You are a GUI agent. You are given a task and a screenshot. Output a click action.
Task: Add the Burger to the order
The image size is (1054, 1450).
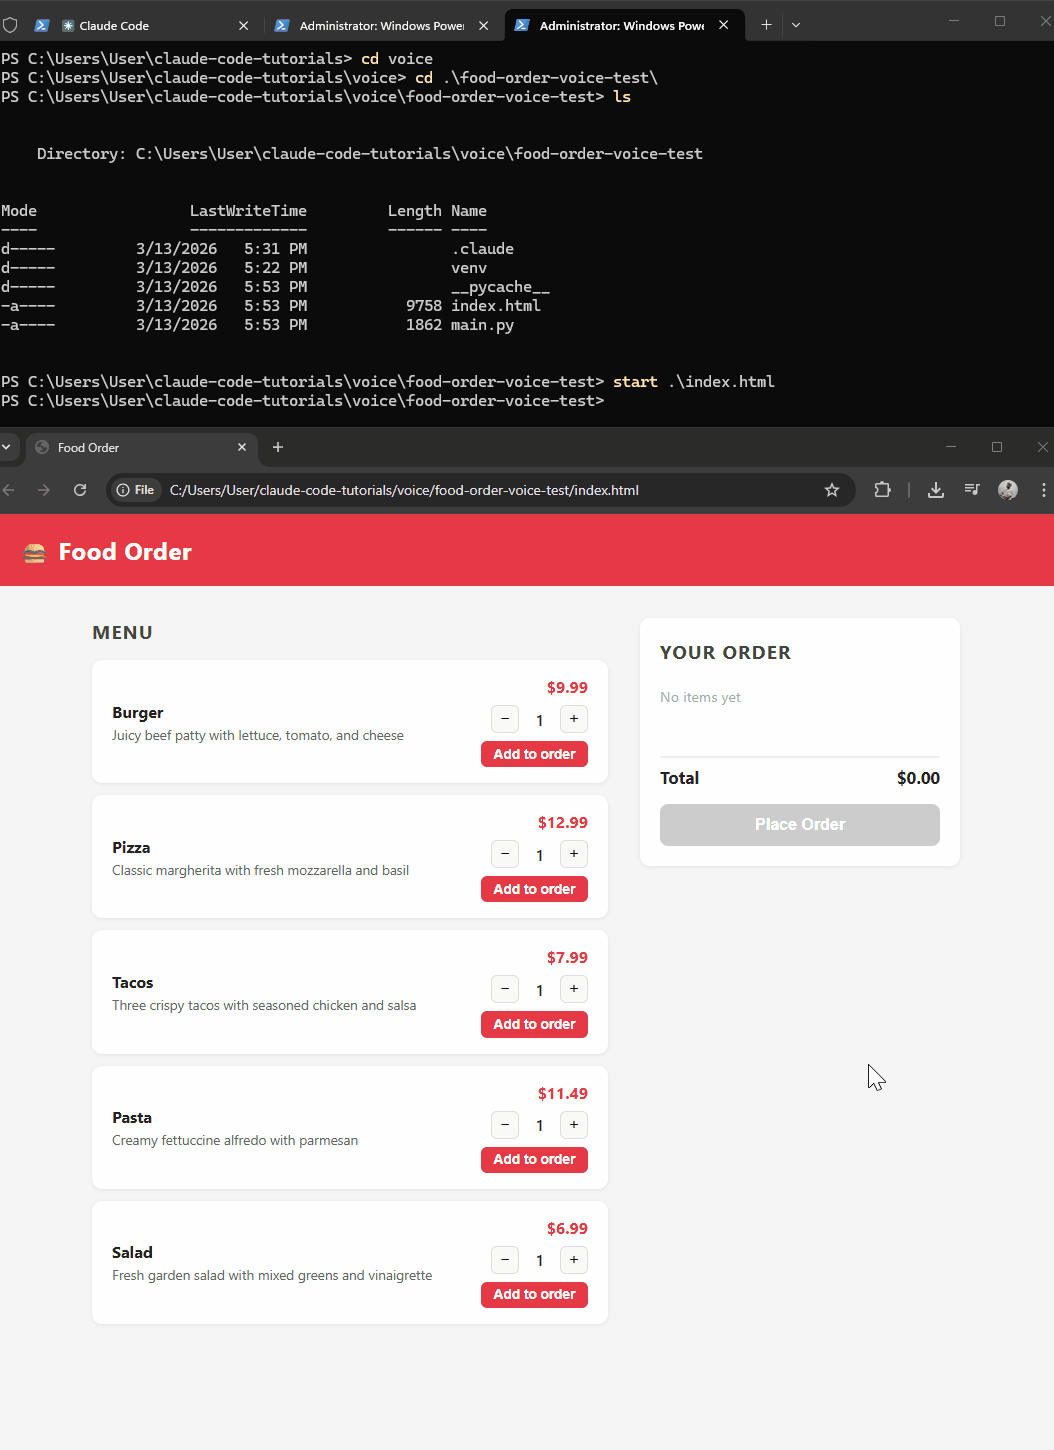point(534,754)
